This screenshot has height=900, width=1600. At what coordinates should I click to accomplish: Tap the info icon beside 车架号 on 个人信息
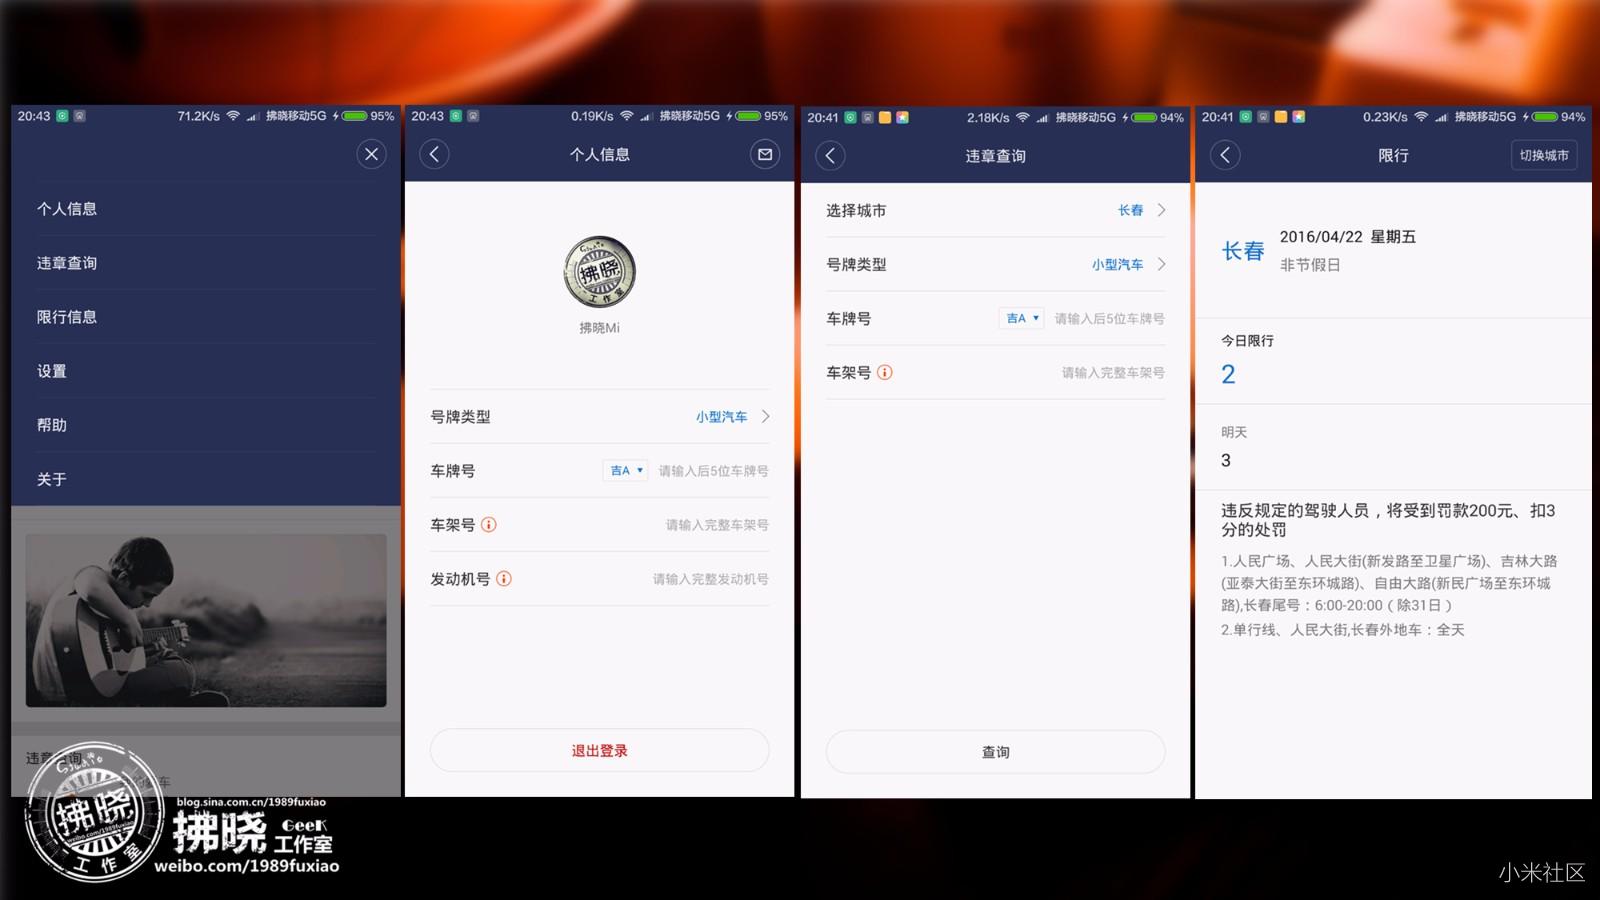click(x=490, y=524)
